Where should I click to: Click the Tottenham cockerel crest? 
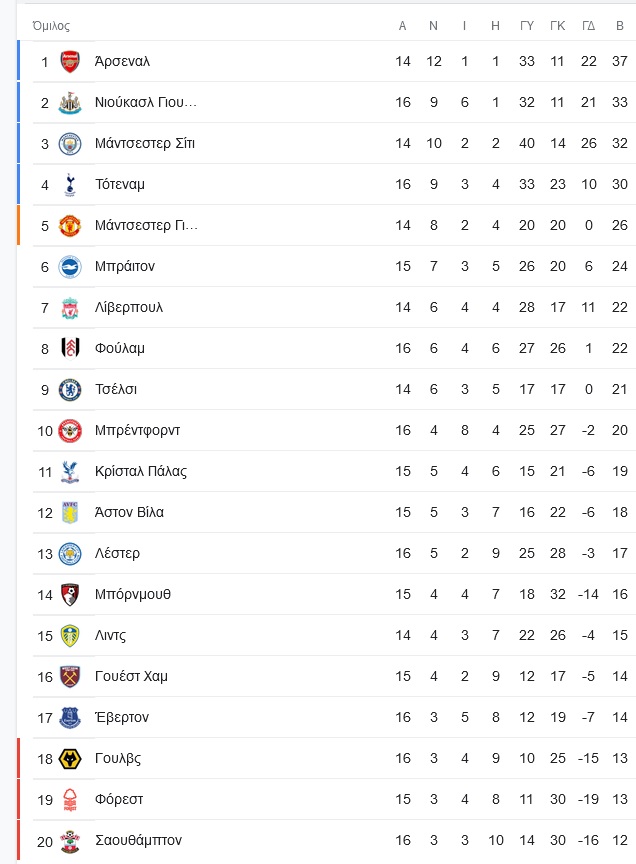[x=70, y=185]
